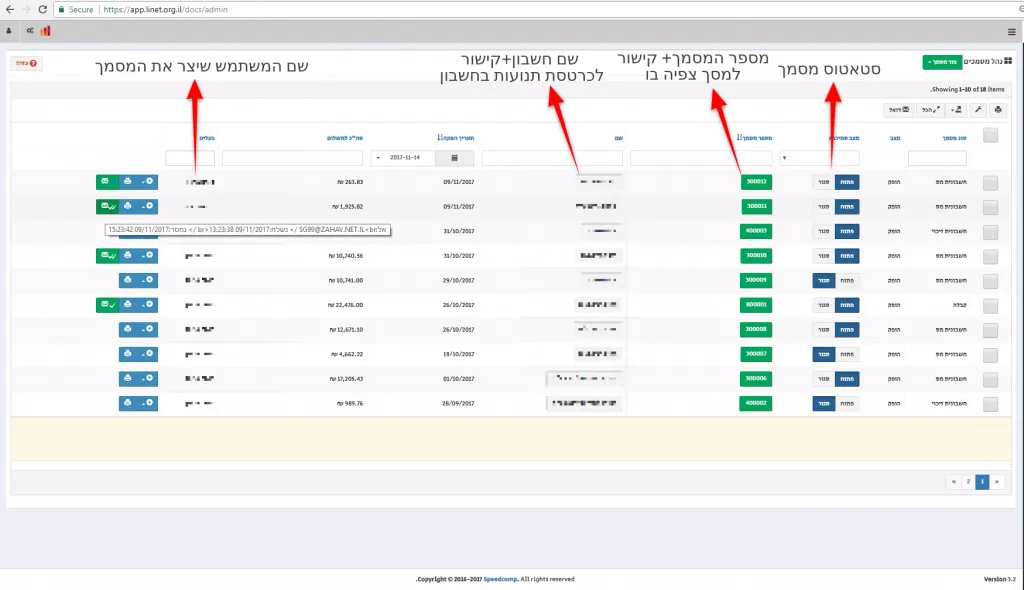This screenshot has width=1024, height=590.
Task: Click the user profile icon in the top bar
Action: [x=9, y=31]
